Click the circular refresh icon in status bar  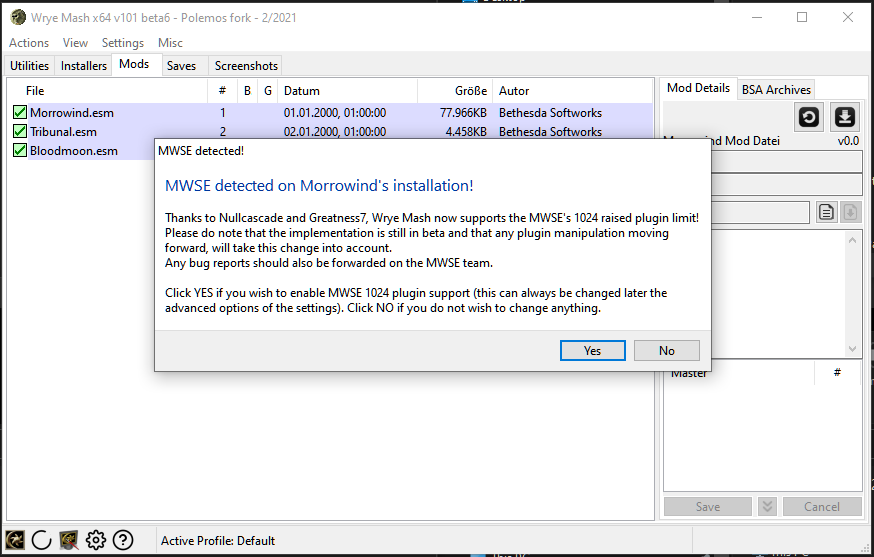pyautogui.click(x=42, y=540)
